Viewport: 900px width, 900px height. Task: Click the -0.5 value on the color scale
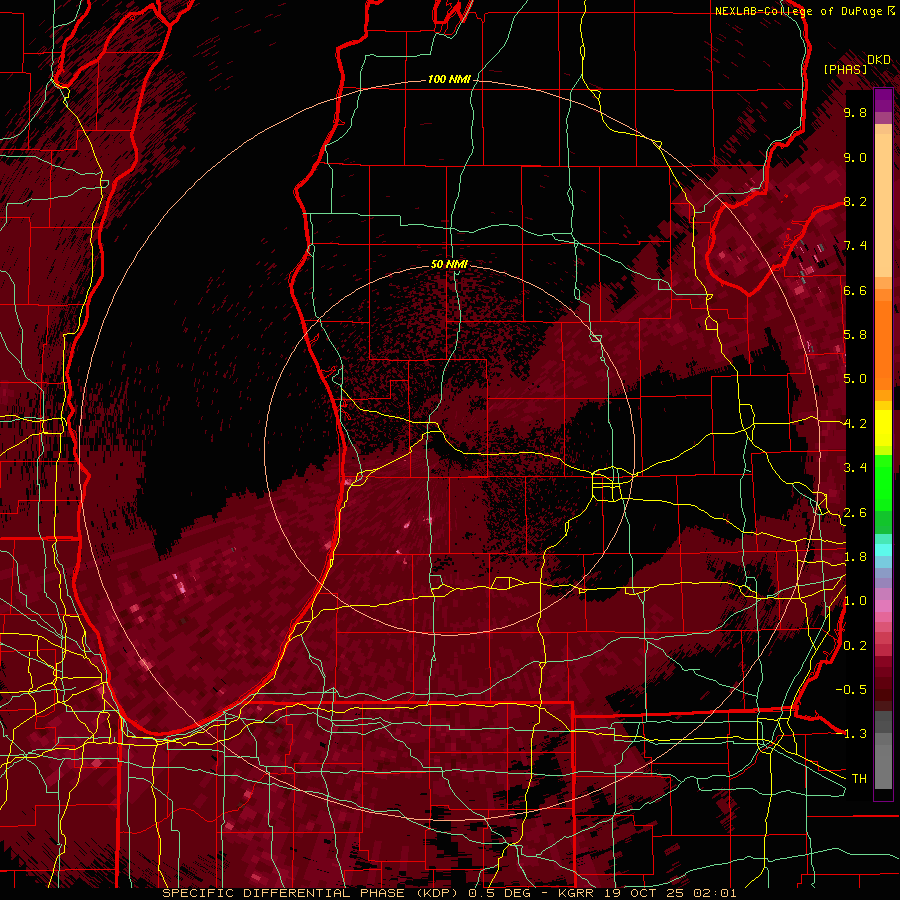pos(851,690)
